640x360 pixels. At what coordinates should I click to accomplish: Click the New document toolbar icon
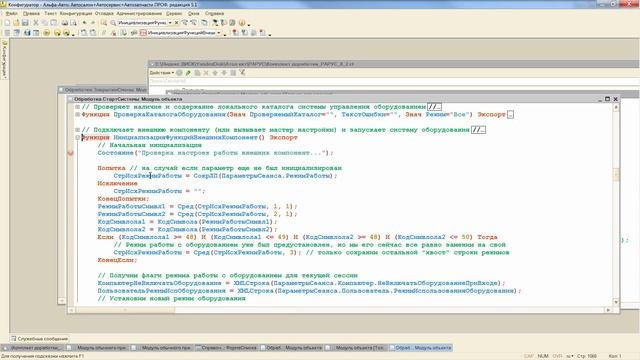pyautogui.click(x=7, y=23)
